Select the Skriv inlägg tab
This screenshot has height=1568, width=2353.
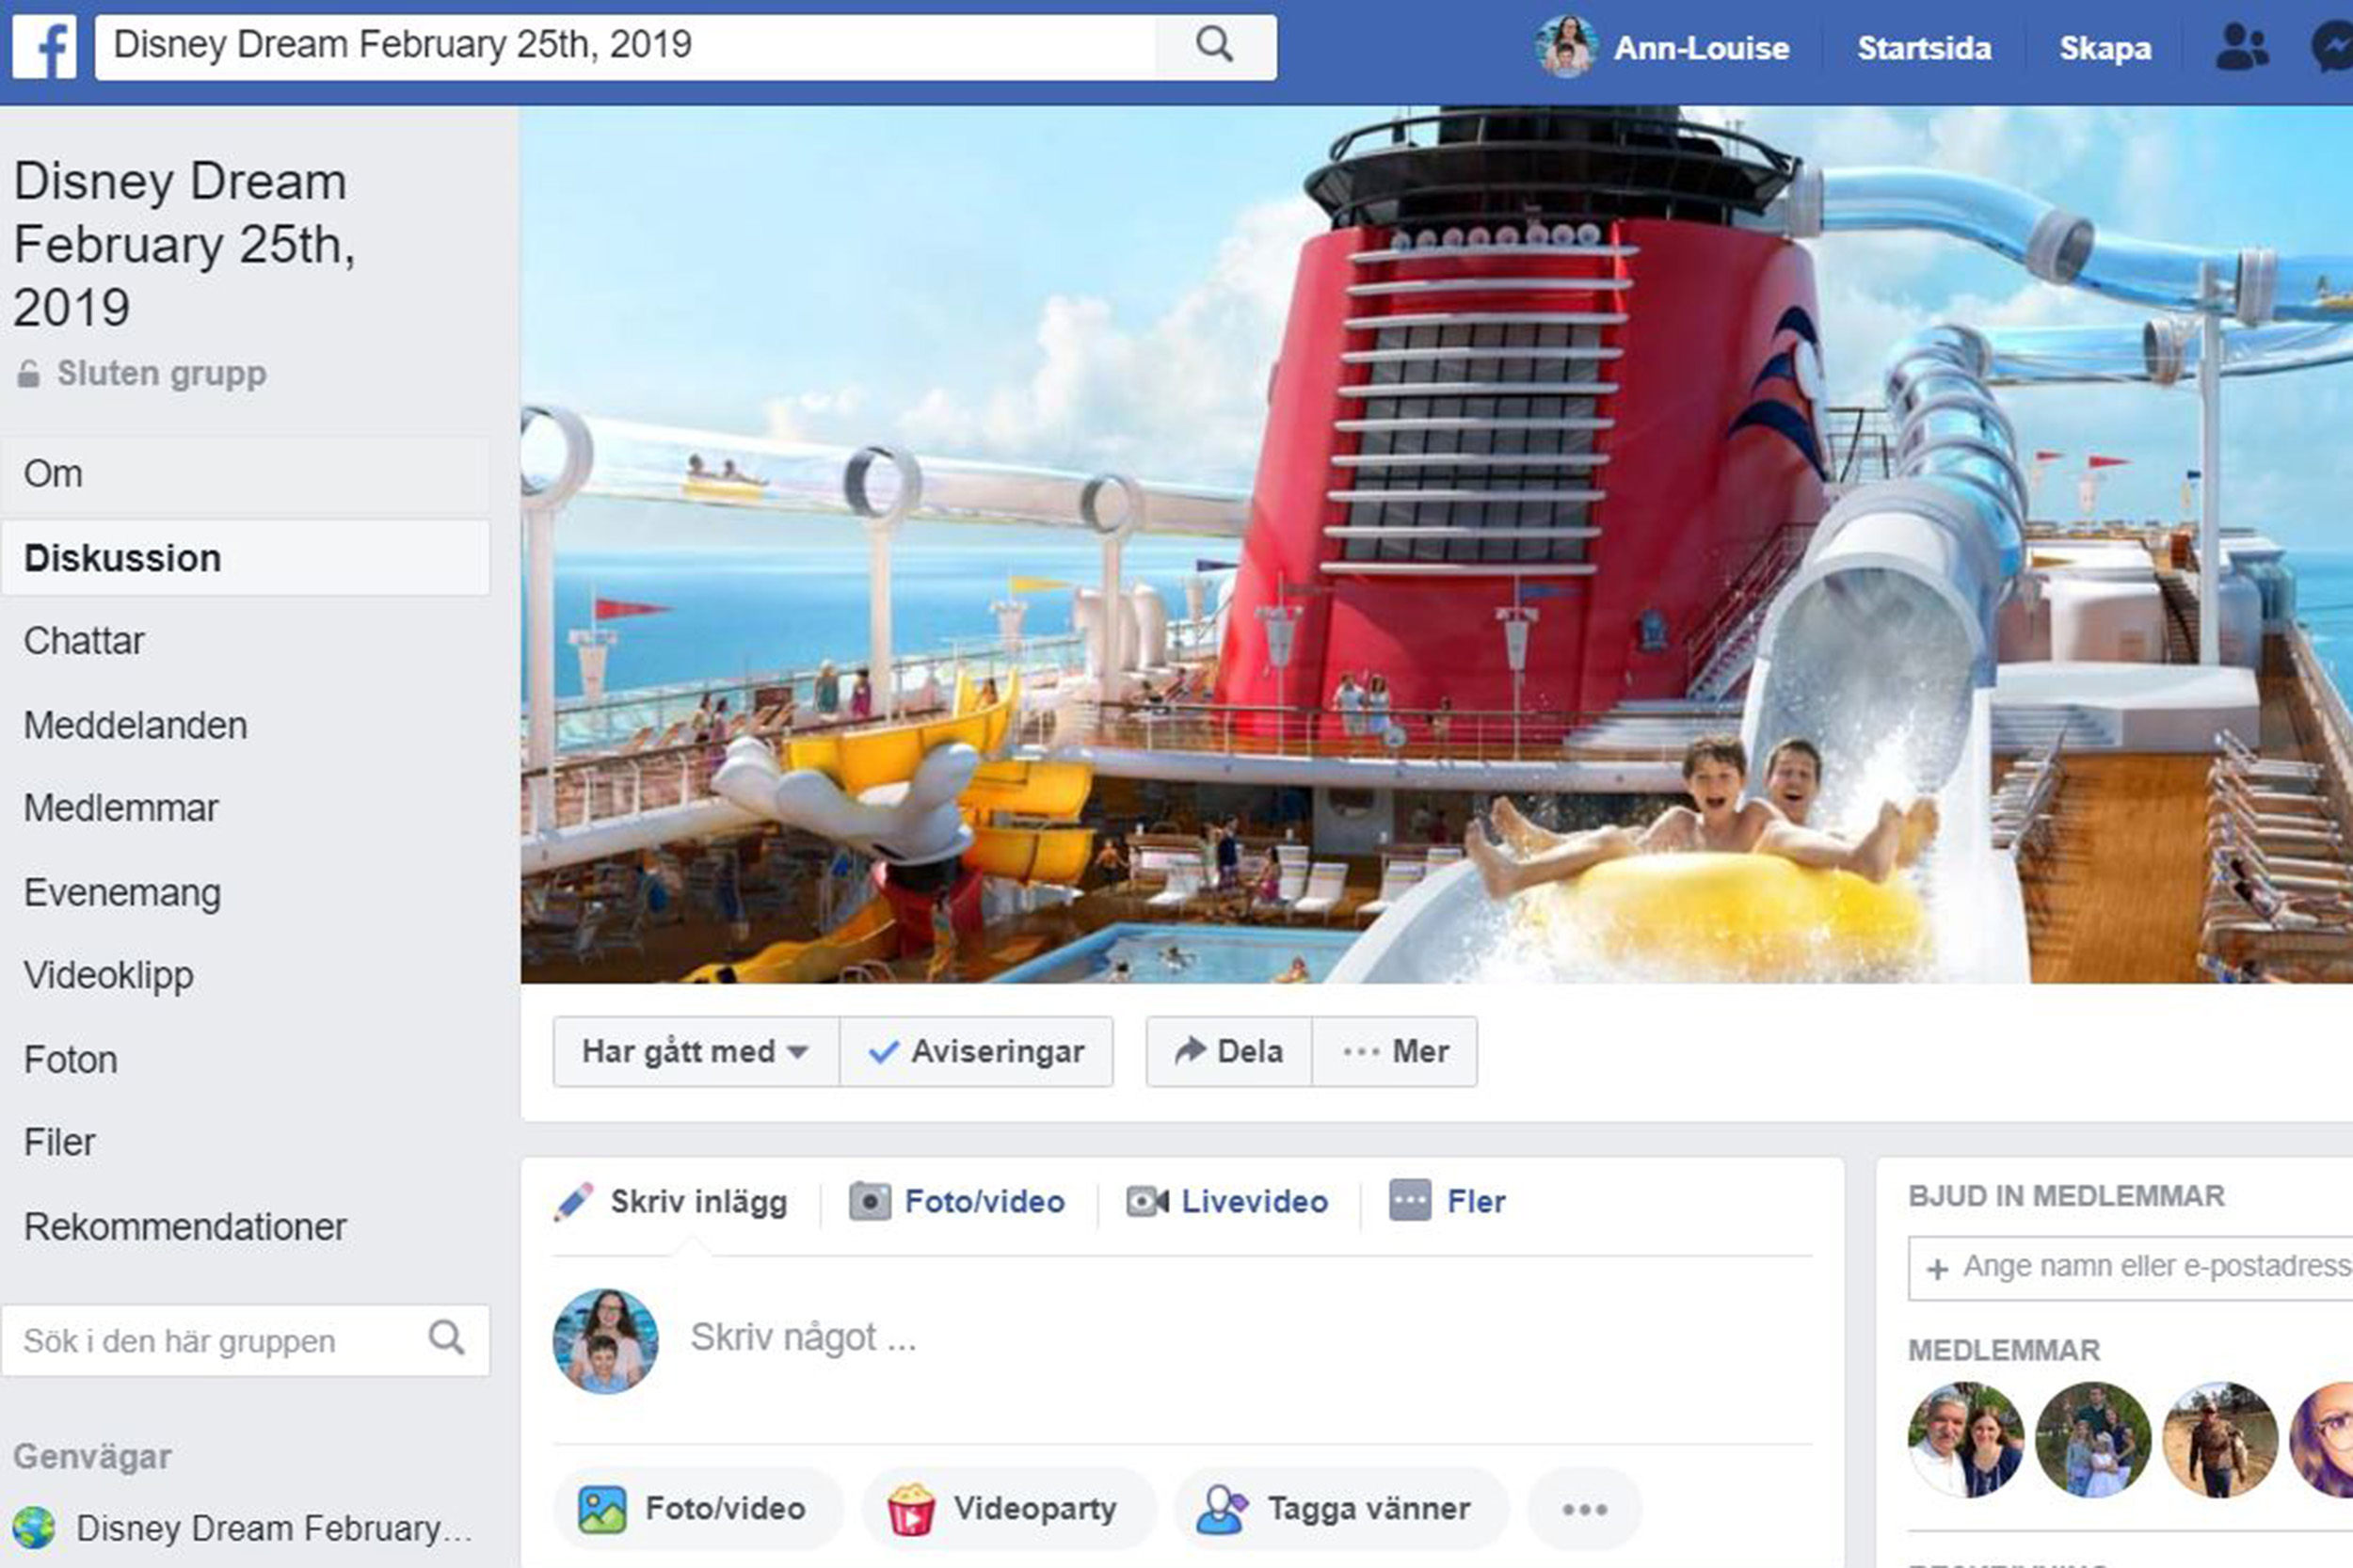[671, 1202]
